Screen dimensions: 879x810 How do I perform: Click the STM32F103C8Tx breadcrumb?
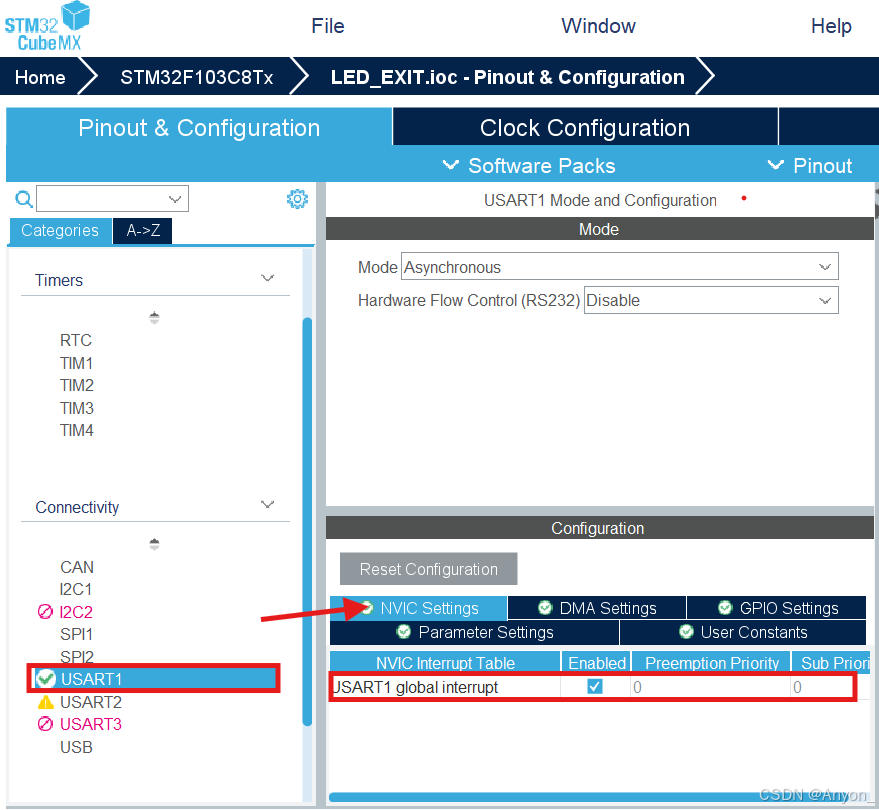click(197, 77)
